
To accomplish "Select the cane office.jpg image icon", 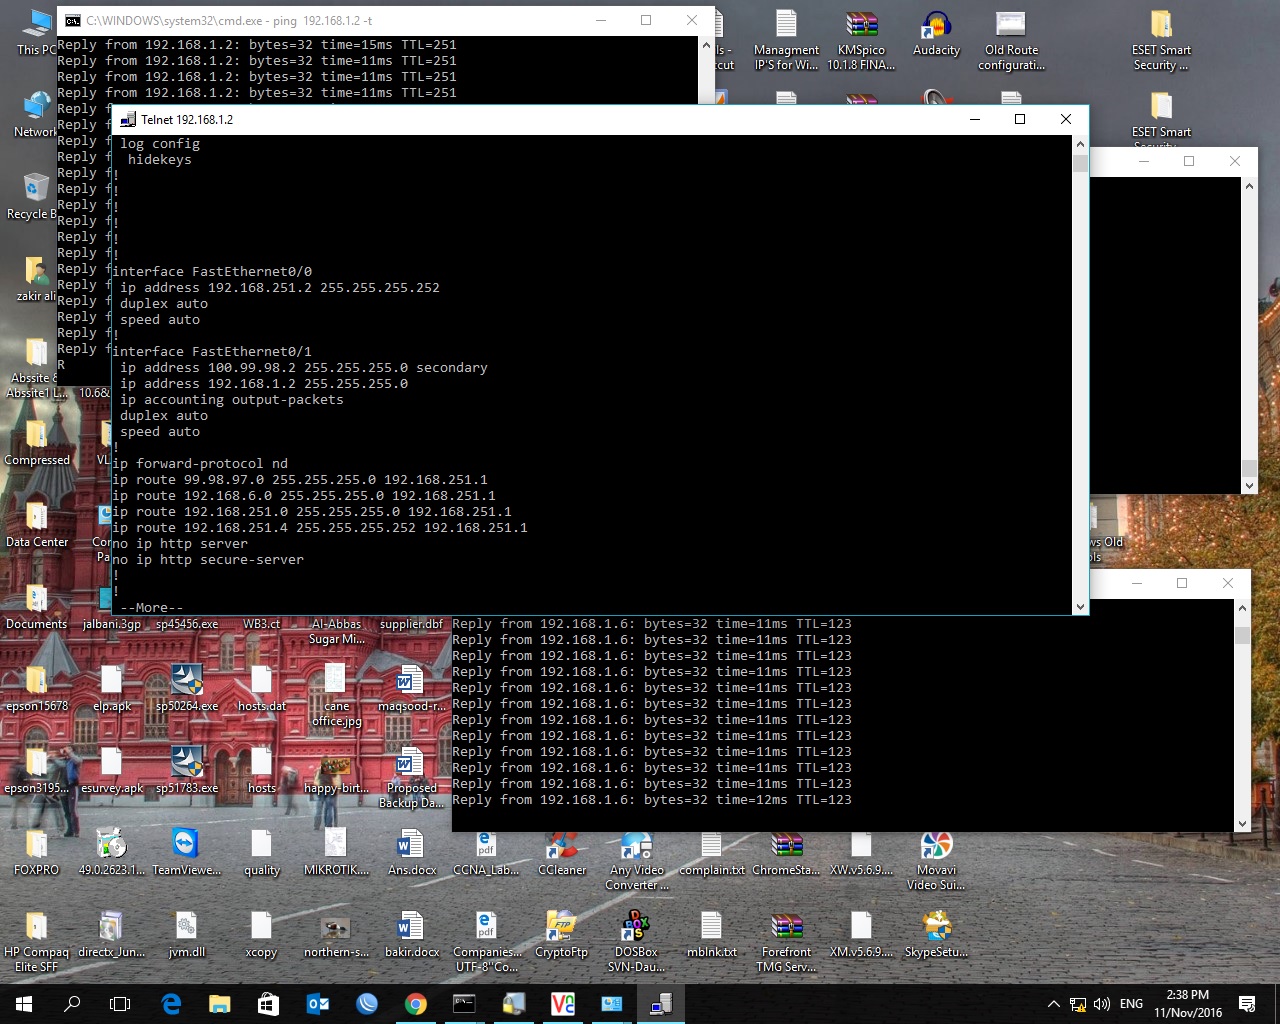I will pyautogui.click(x=337, y=696).
